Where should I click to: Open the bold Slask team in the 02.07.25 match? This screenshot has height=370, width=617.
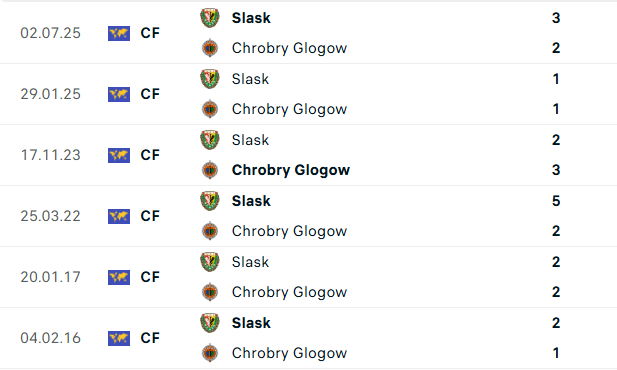251,18
